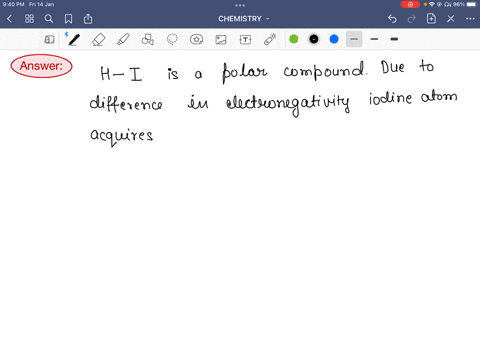Add a new page

[431, 19]
